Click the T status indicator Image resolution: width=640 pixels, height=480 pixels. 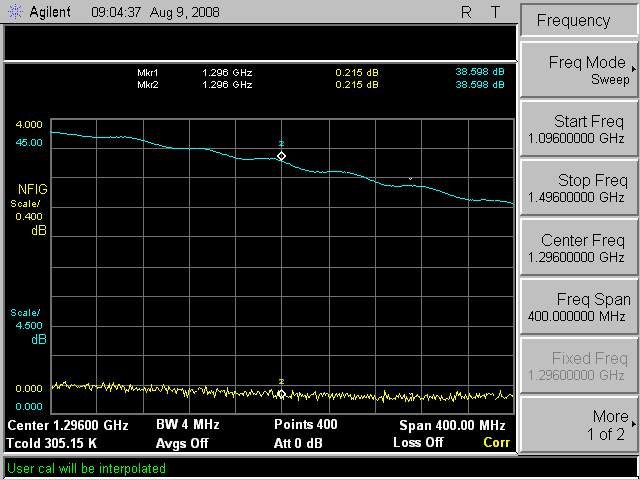click(495, 13)
